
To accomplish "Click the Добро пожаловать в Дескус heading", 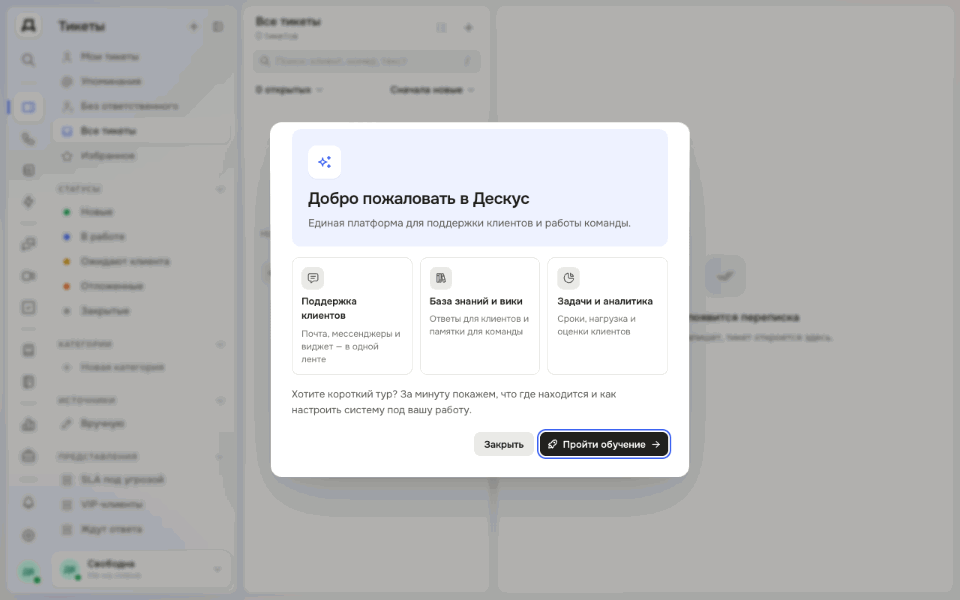I will point(418,198).
